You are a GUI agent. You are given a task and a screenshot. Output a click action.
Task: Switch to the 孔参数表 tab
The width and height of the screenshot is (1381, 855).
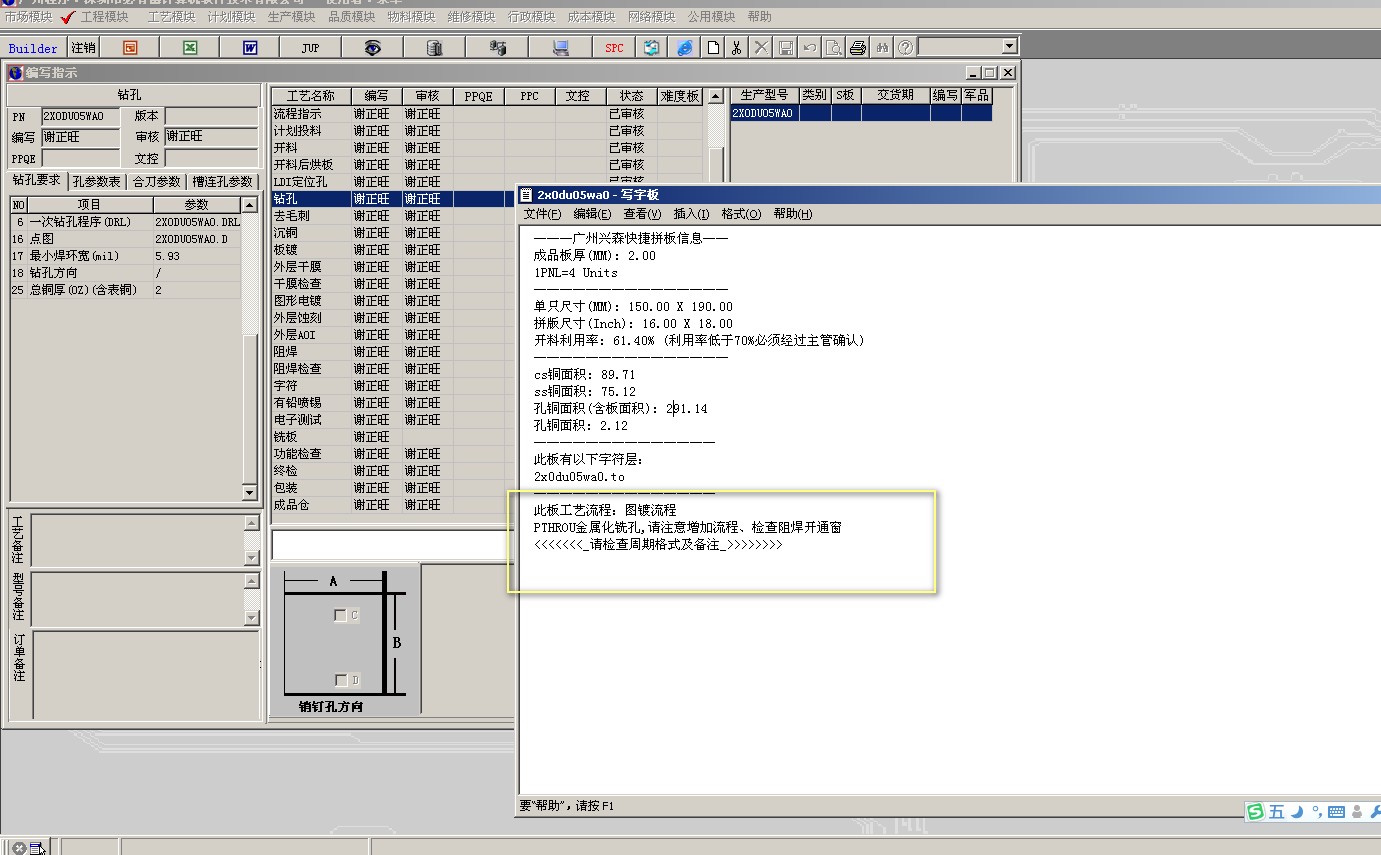pos(97,182)
